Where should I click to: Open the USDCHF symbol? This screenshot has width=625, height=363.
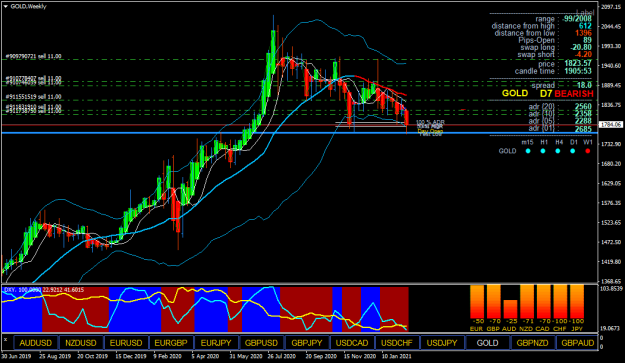[397, 343]
